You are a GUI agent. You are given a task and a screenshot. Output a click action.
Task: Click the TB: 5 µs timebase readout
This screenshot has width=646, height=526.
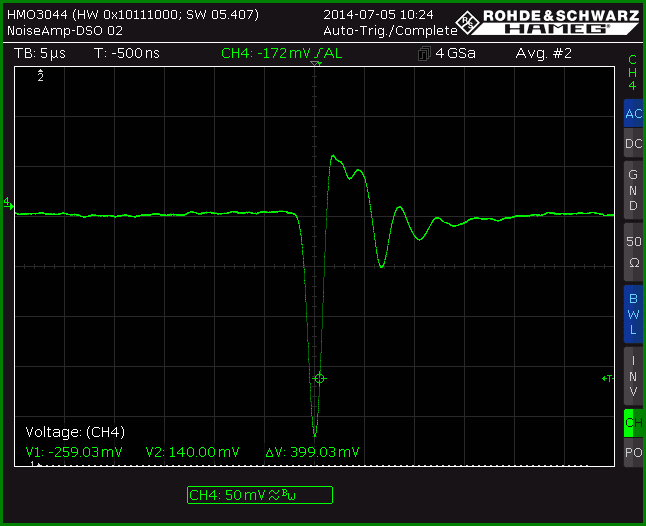coord(40,54)
